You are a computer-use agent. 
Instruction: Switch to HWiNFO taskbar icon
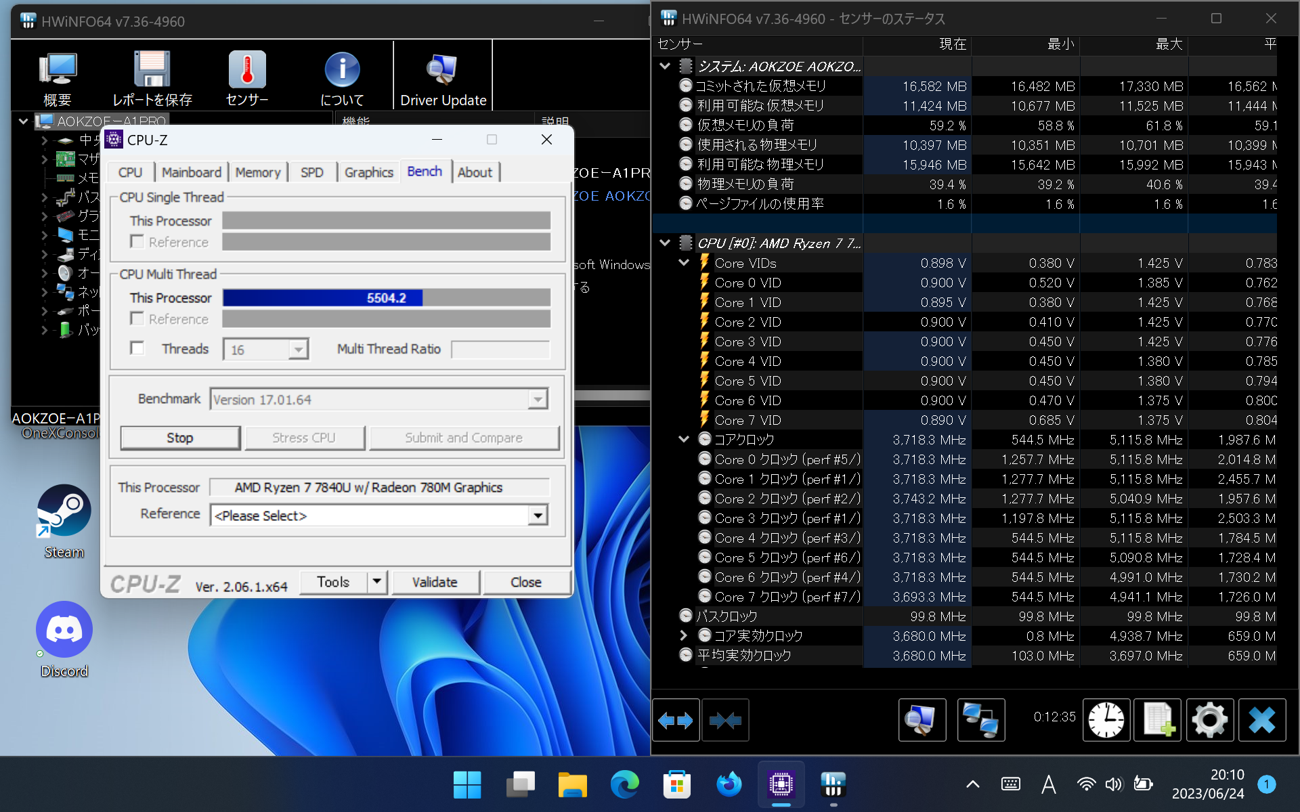coord(833,785)
